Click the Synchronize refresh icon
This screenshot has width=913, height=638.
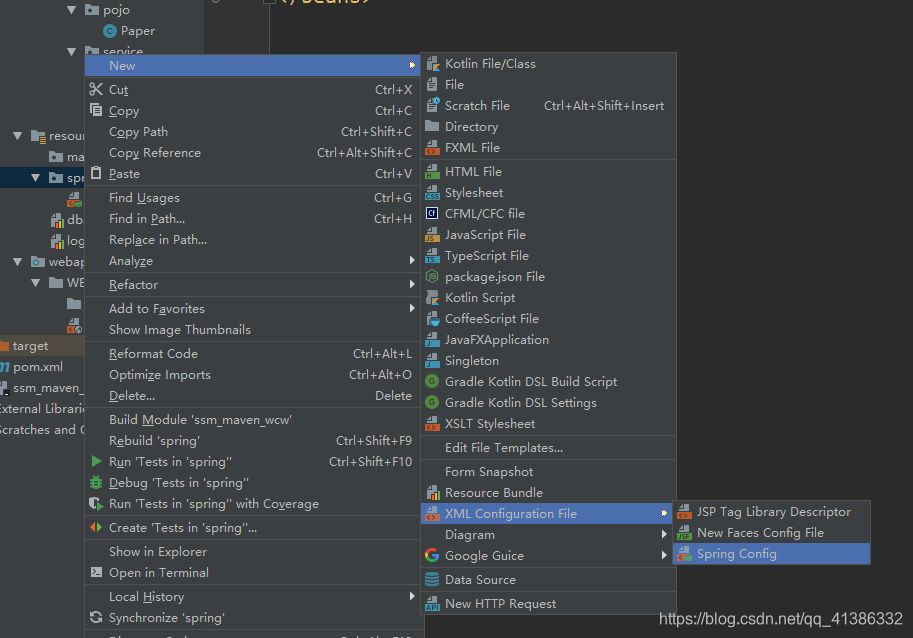(96, 617)
